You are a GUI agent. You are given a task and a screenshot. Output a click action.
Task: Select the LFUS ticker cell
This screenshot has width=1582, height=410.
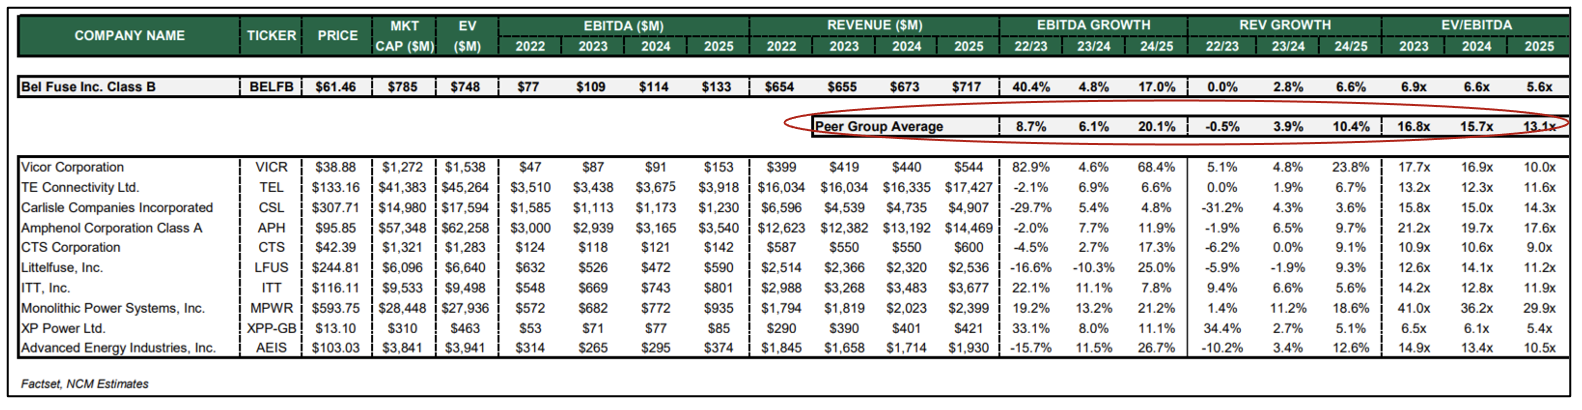pyautogui.click(x=272, y=267)
